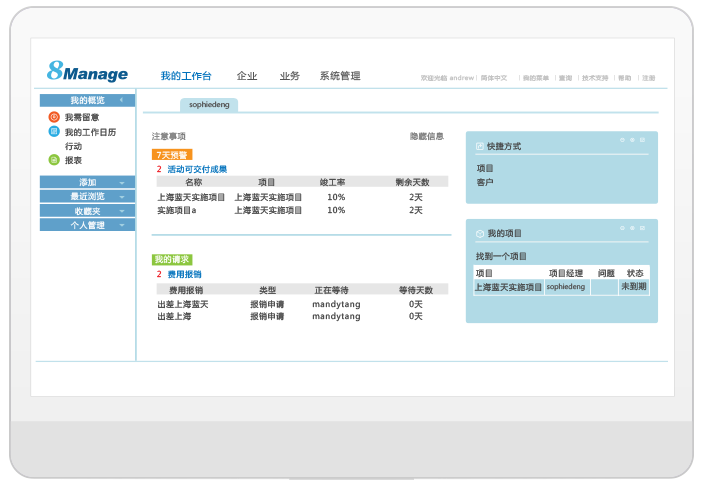The image size is (702, 480).
Task: Click 隐藏信息 to hide information
Action: (x=426, y=136)
